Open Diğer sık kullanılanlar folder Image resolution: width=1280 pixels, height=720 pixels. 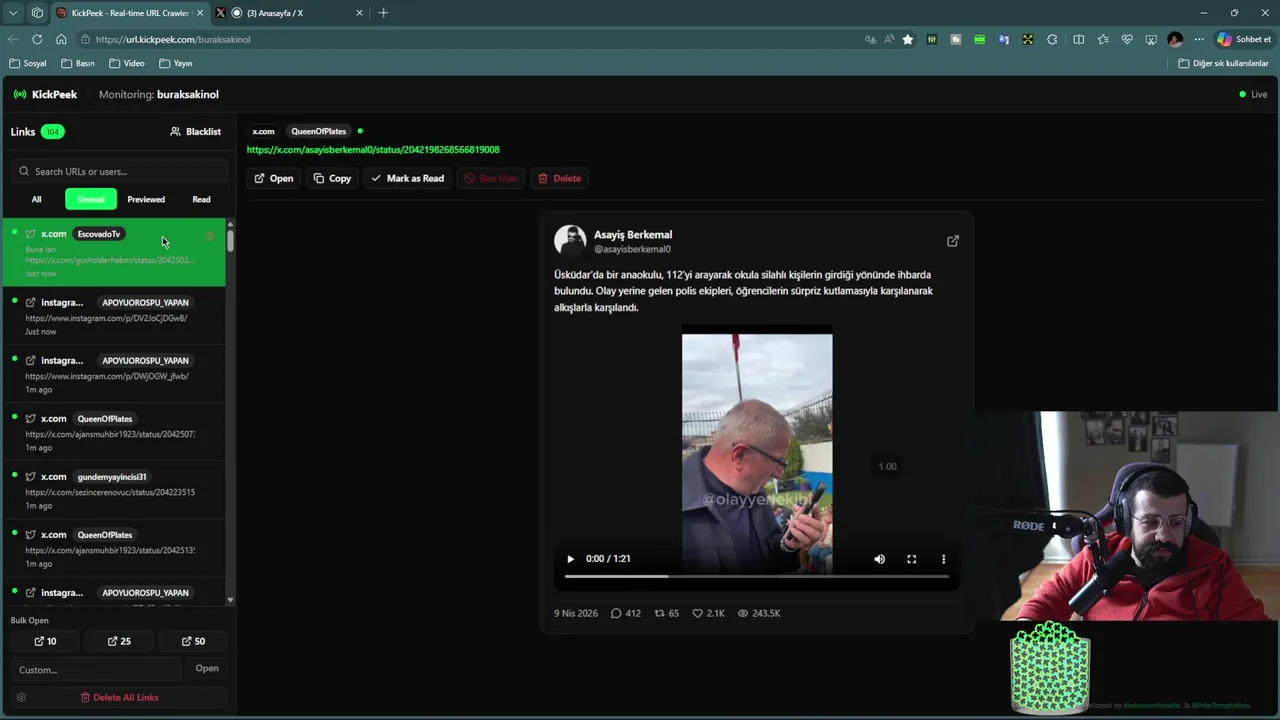1223,63
